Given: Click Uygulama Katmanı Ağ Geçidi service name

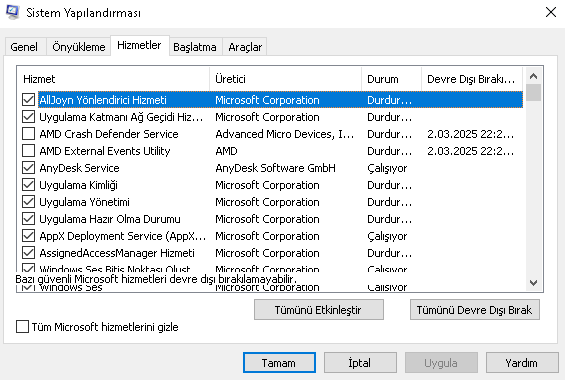Looking at the screenshot, I should (x=121, y=117).
